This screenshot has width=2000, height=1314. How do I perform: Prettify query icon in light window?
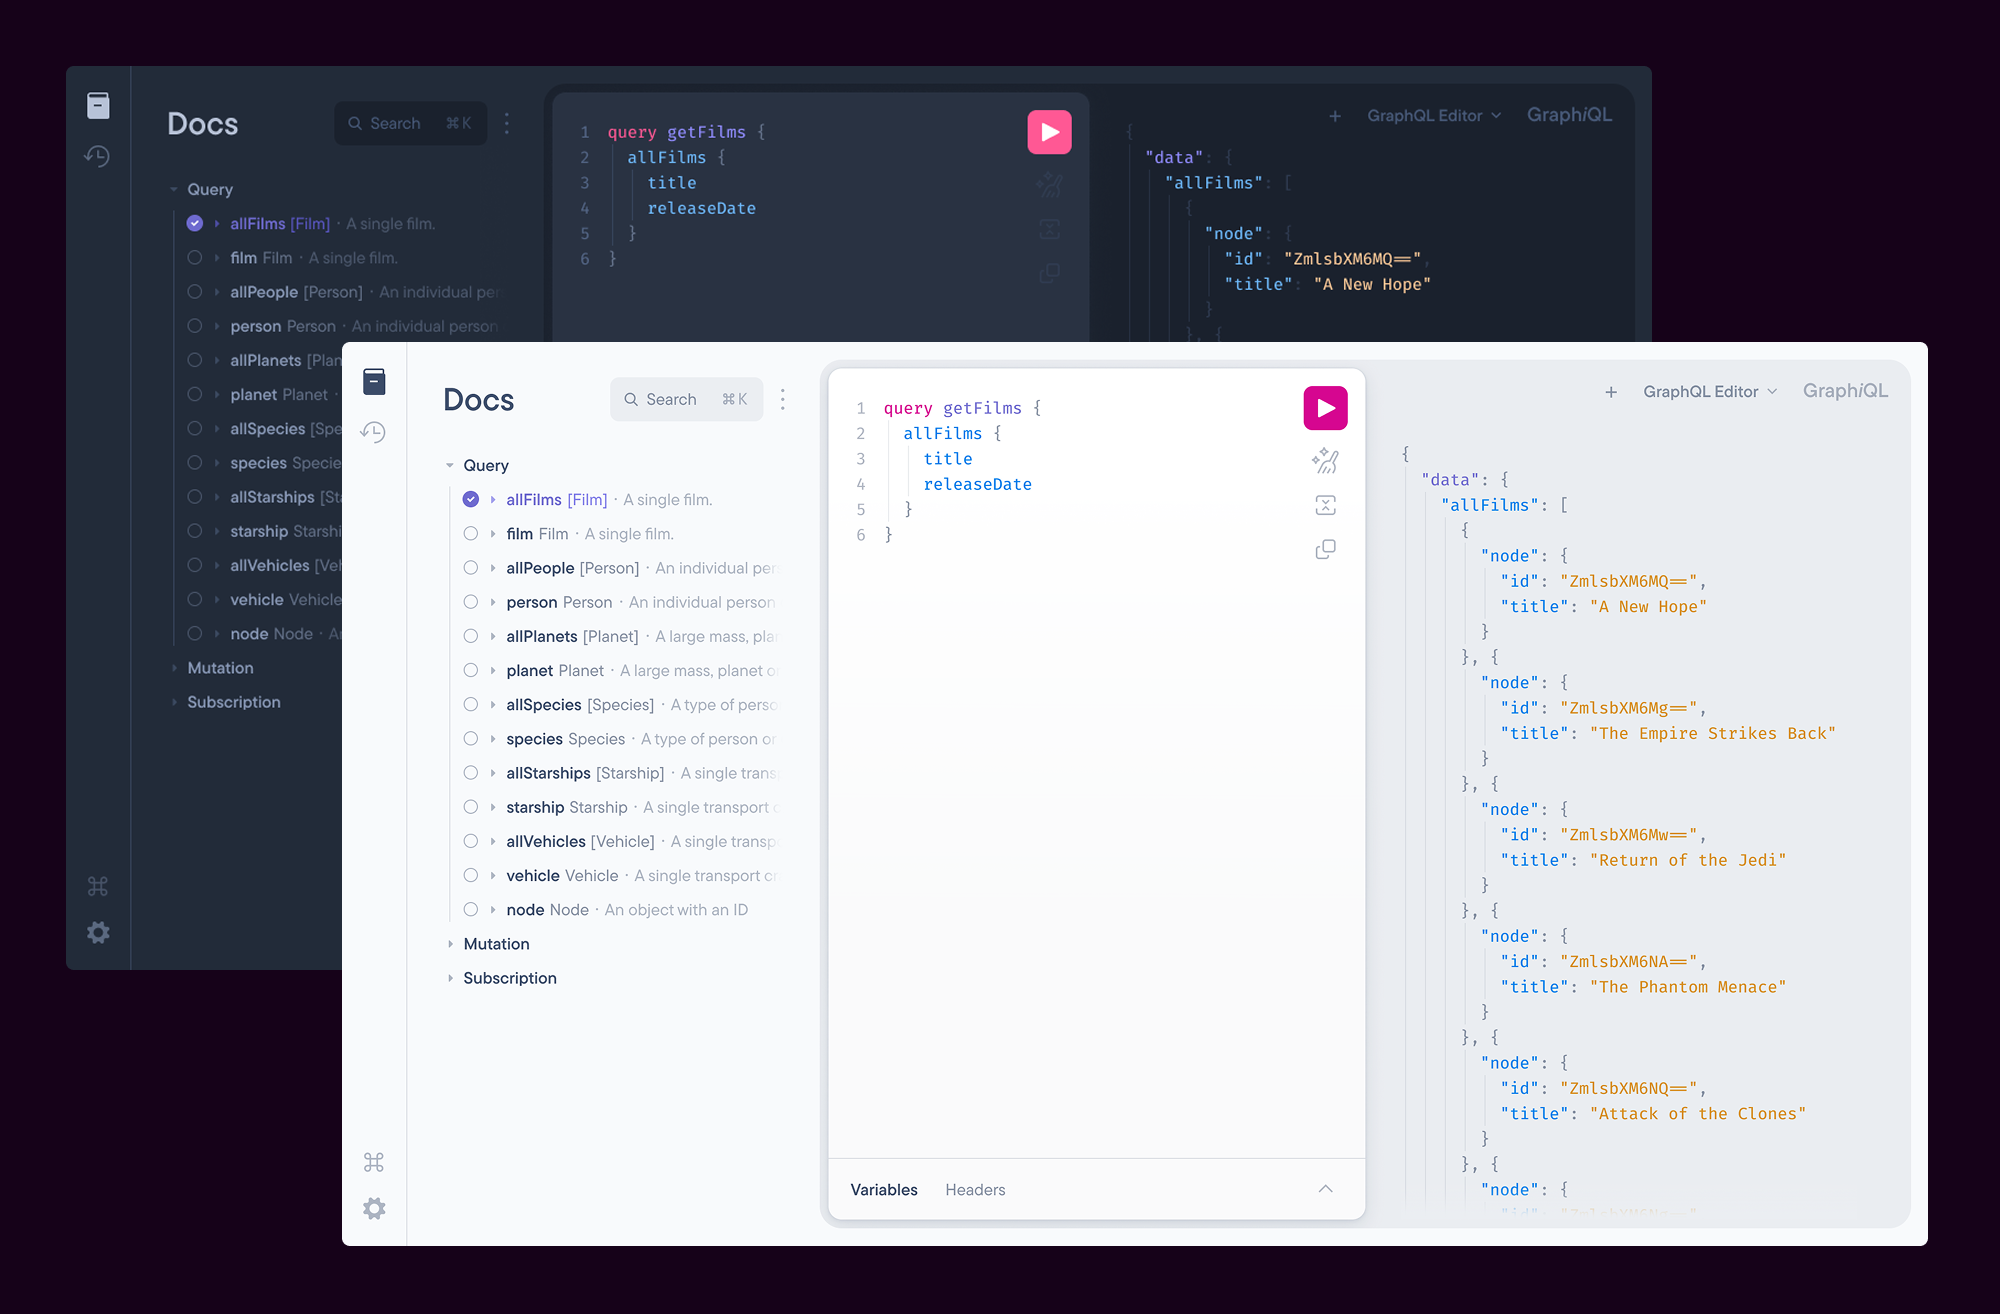[x=1325, y=460]
